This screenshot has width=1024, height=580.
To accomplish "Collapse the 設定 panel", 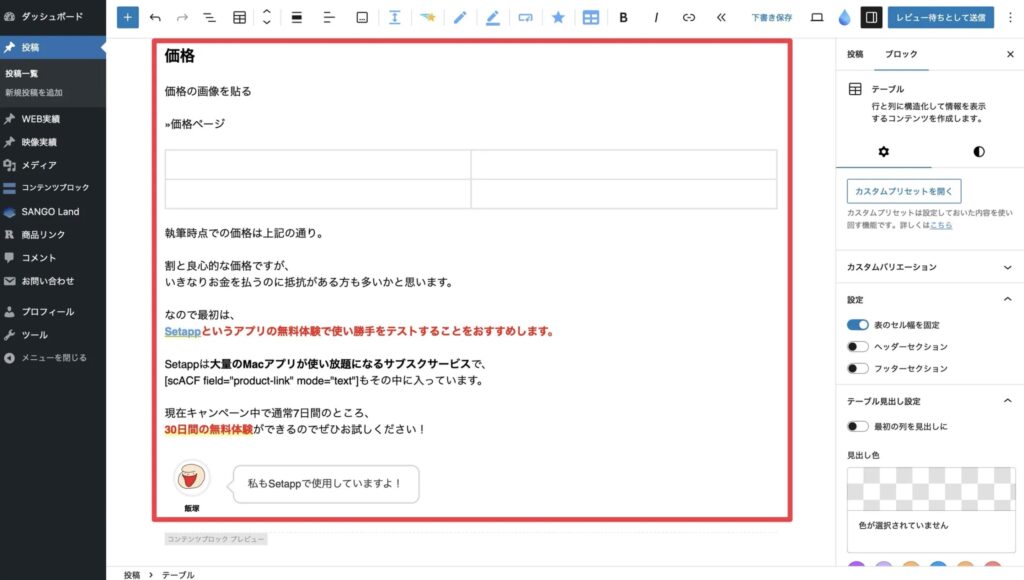I will (1006, 299).
